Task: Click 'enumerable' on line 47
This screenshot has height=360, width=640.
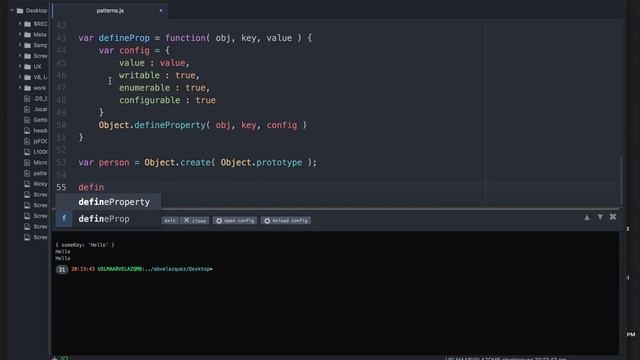Action: [144, 88]
